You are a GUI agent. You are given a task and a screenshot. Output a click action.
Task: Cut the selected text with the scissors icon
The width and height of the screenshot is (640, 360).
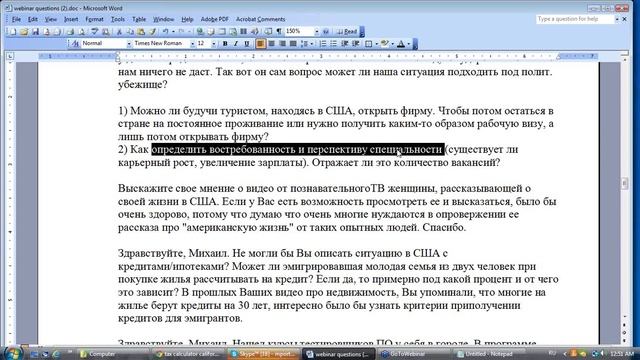click(x=119, y=31)
